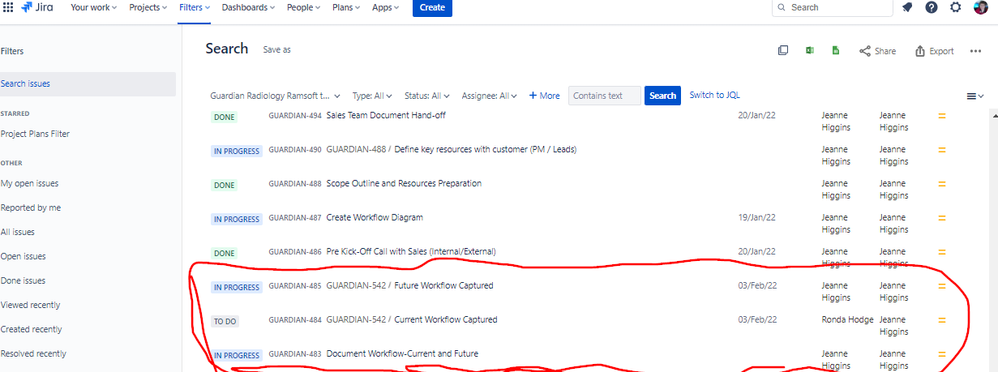The image size is (998, 372).
Task: Open Future Workflow Captured issue summary
Action: (444, 285)
